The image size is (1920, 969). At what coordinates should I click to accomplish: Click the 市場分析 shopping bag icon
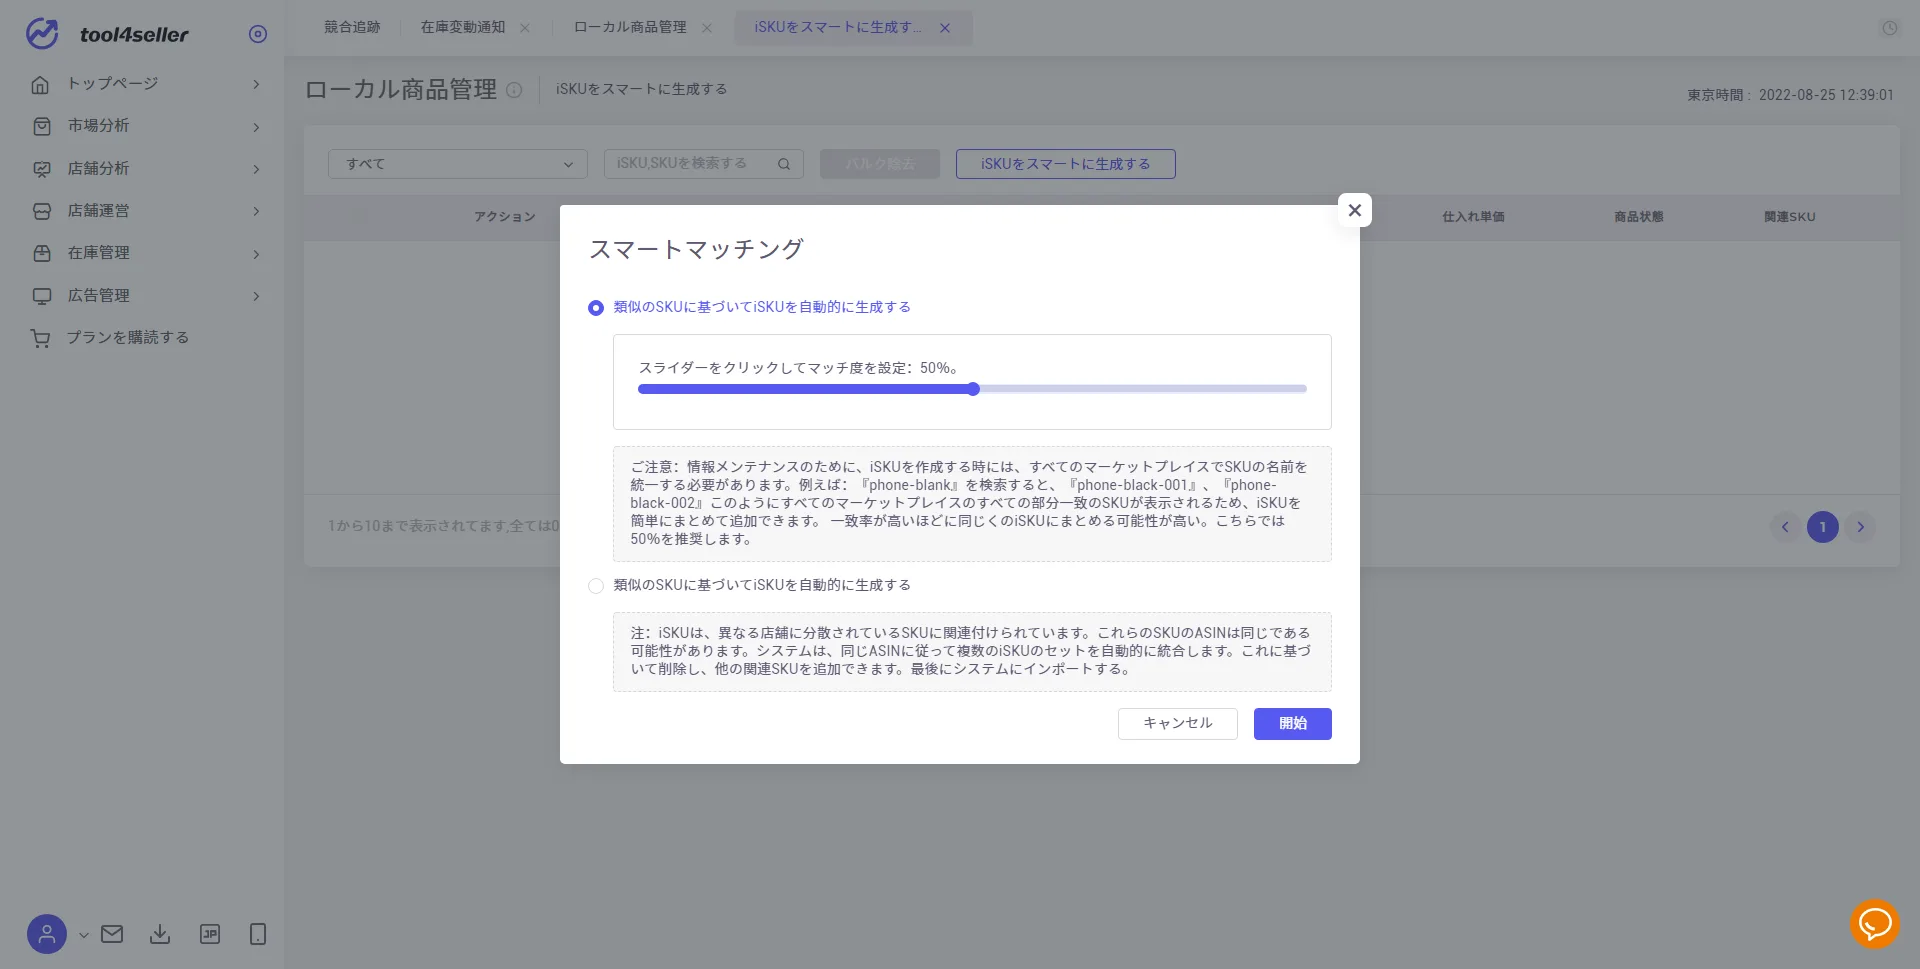(x=41, y=126)
